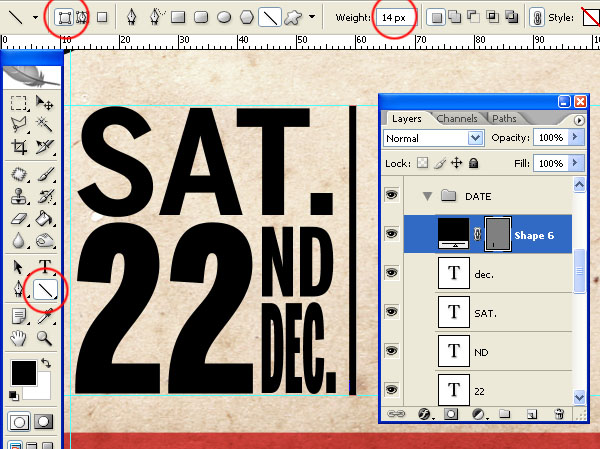Hide the SAT. text layer
Viewport: 600px width, 449px height.
pos(391,312)
